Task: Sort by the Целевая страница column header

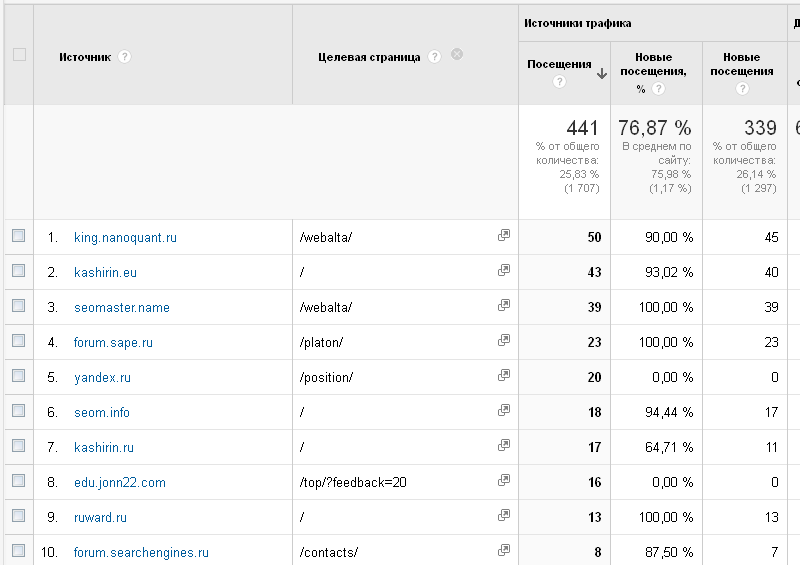Action: [369, 57]
